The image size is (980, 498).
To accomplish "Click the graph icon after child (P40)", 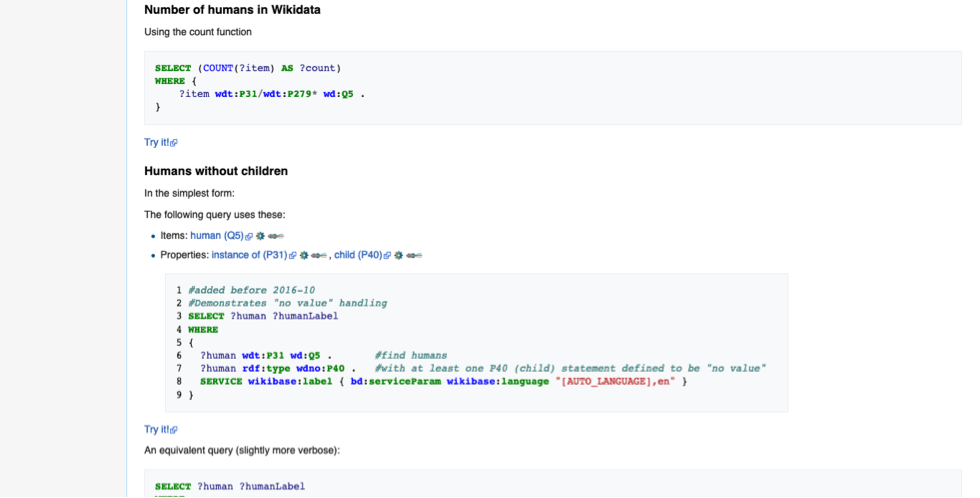I will [x=414, y=256].
